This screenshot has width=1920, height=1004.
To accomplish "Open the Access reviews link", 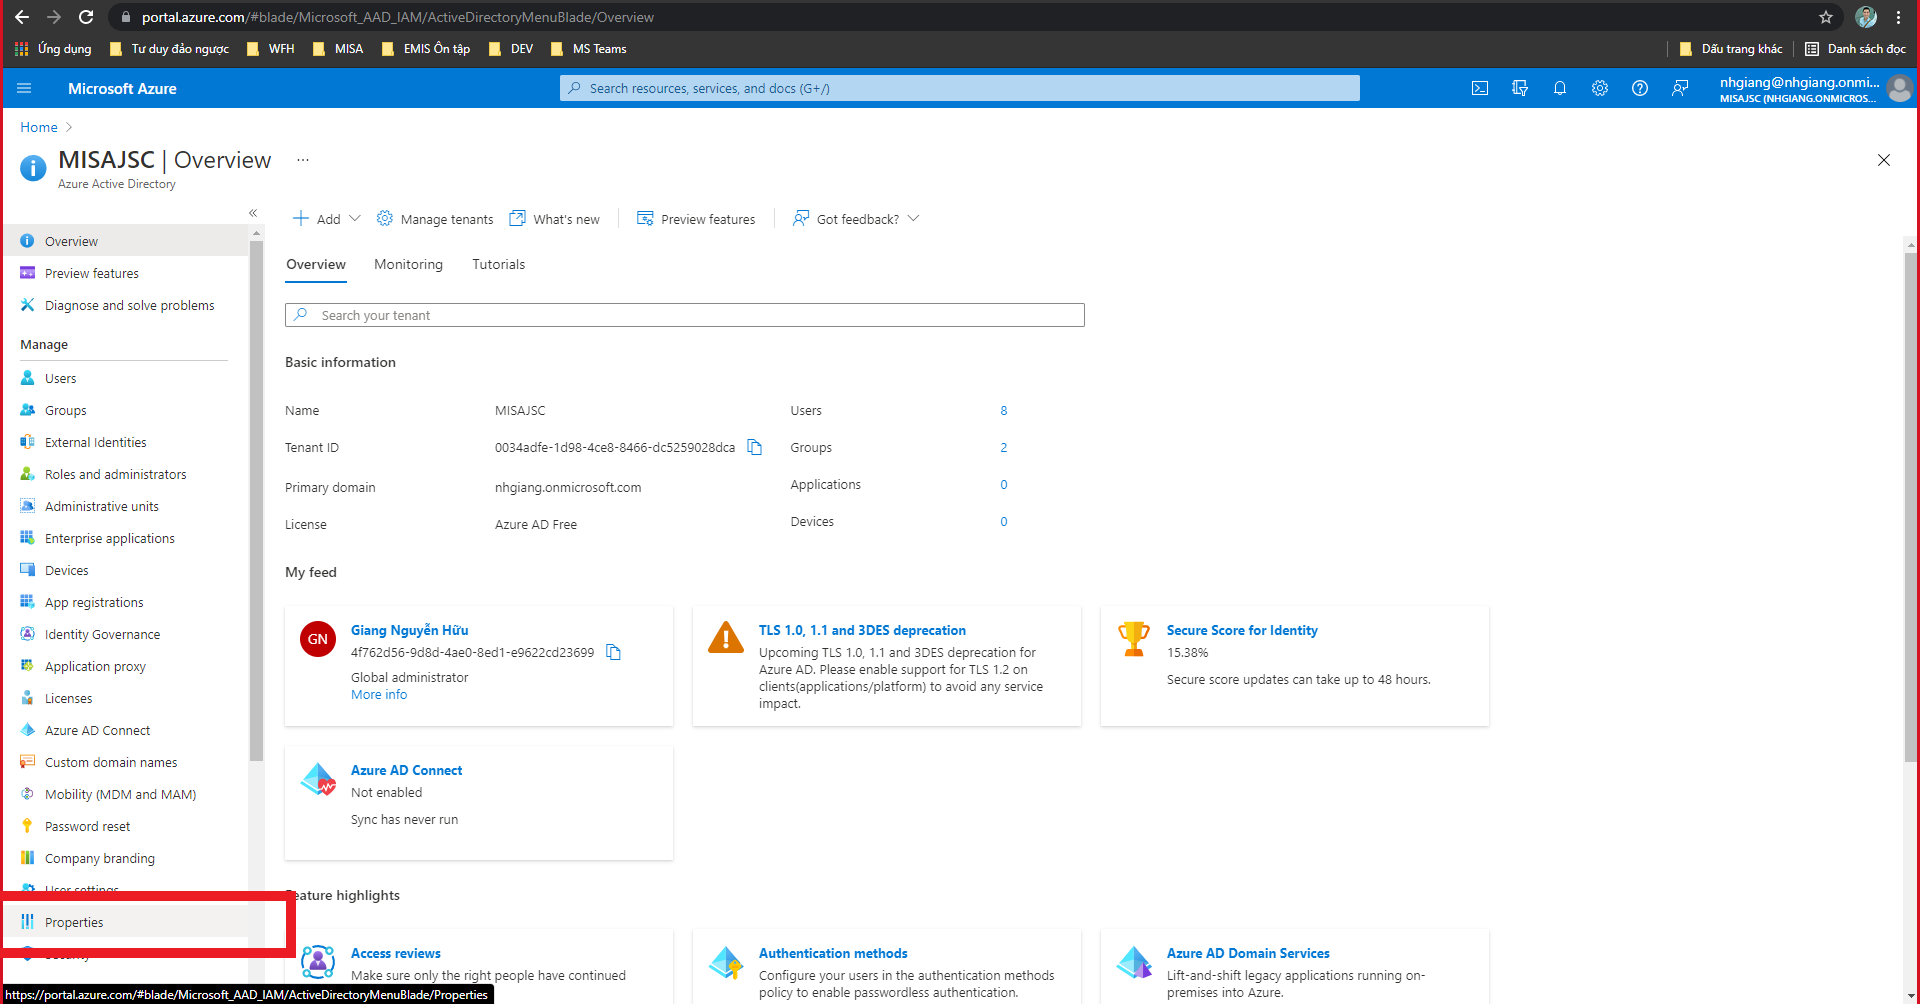I will 395,953.
